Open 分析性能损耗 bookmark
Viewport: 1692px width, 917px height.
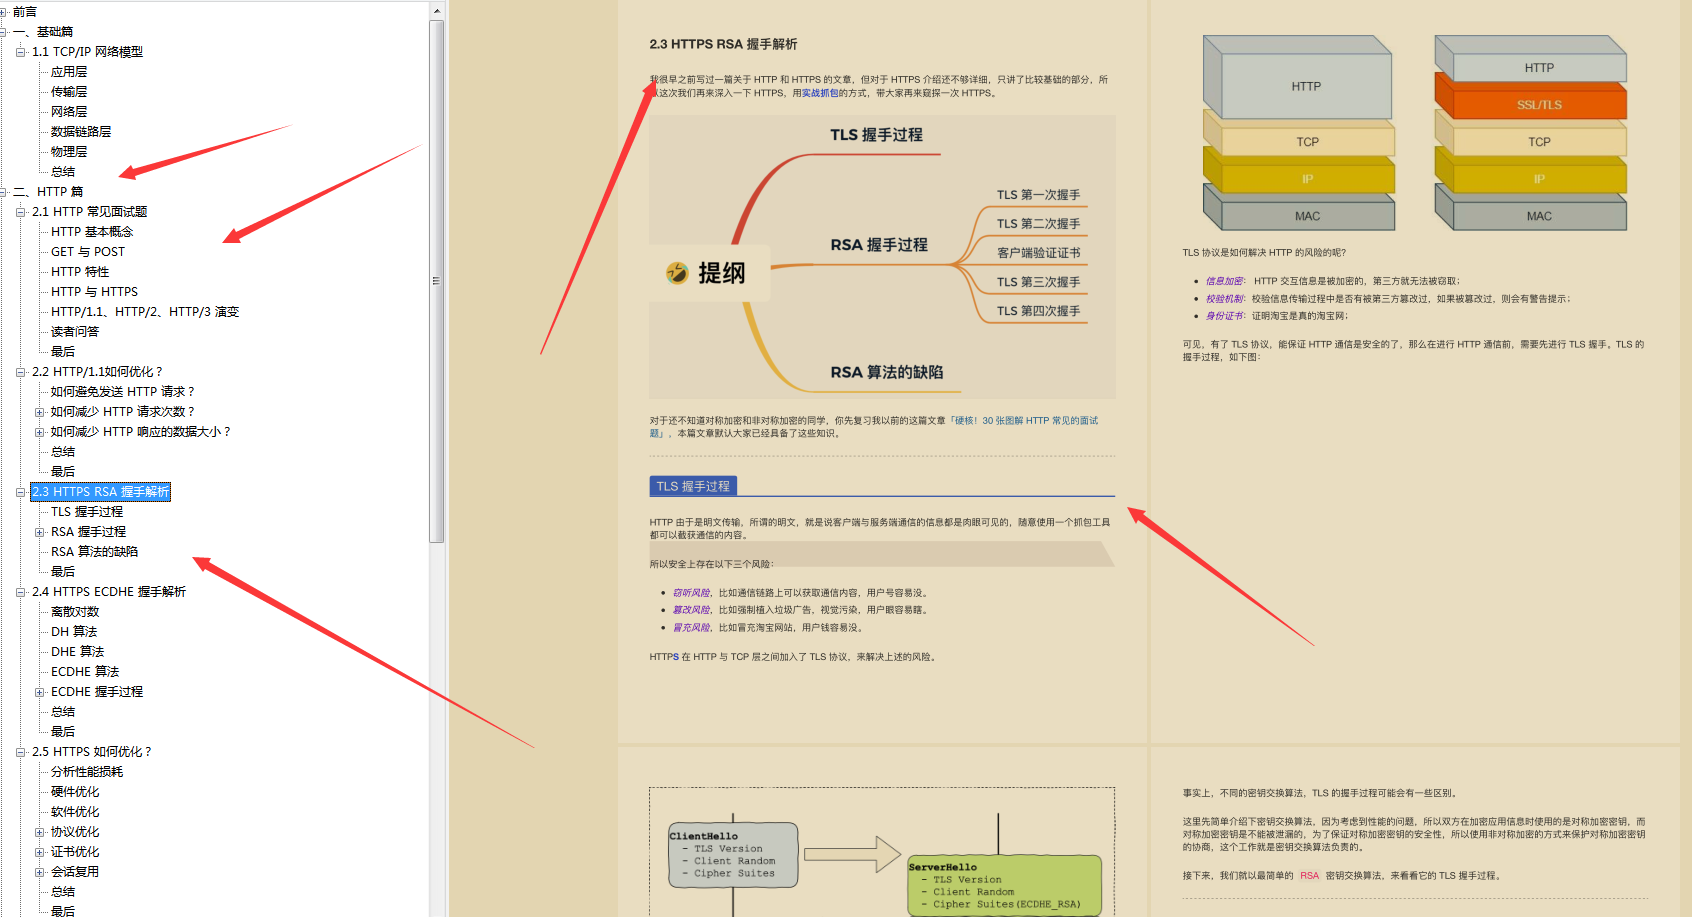87,772
